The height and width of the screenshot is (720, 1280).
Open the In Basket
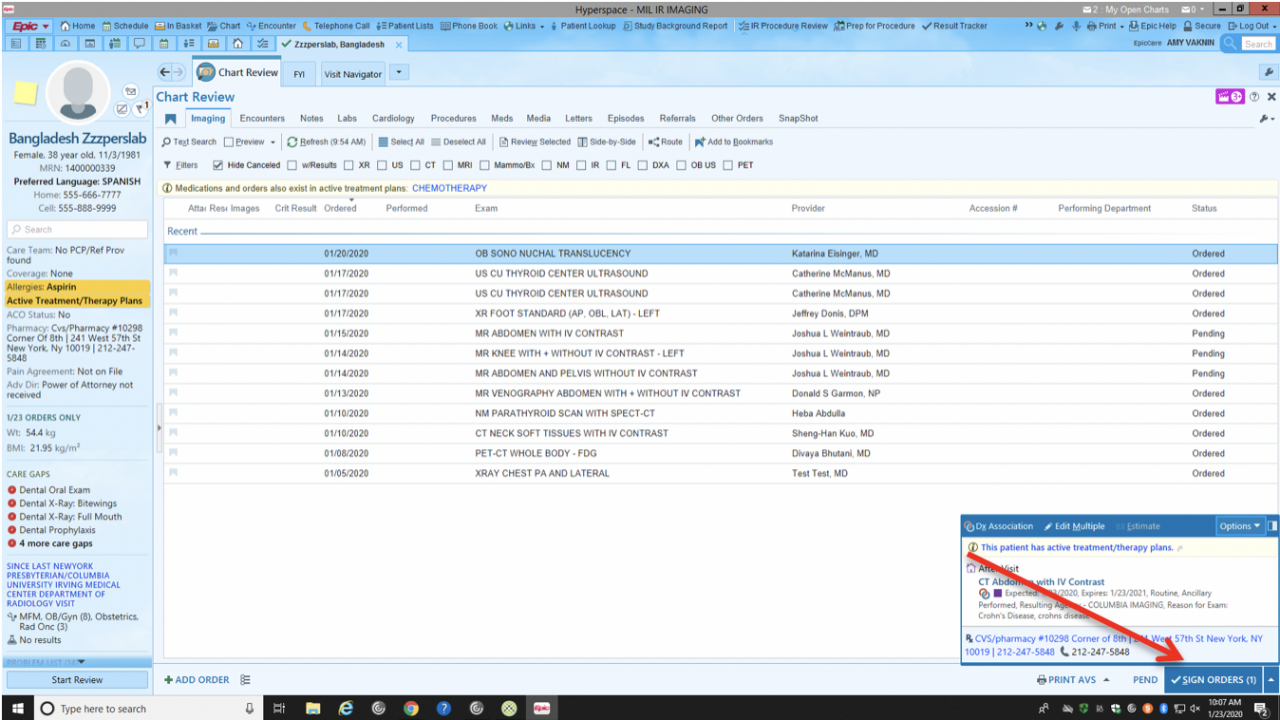pyautogui.click(x=178, y=26)
